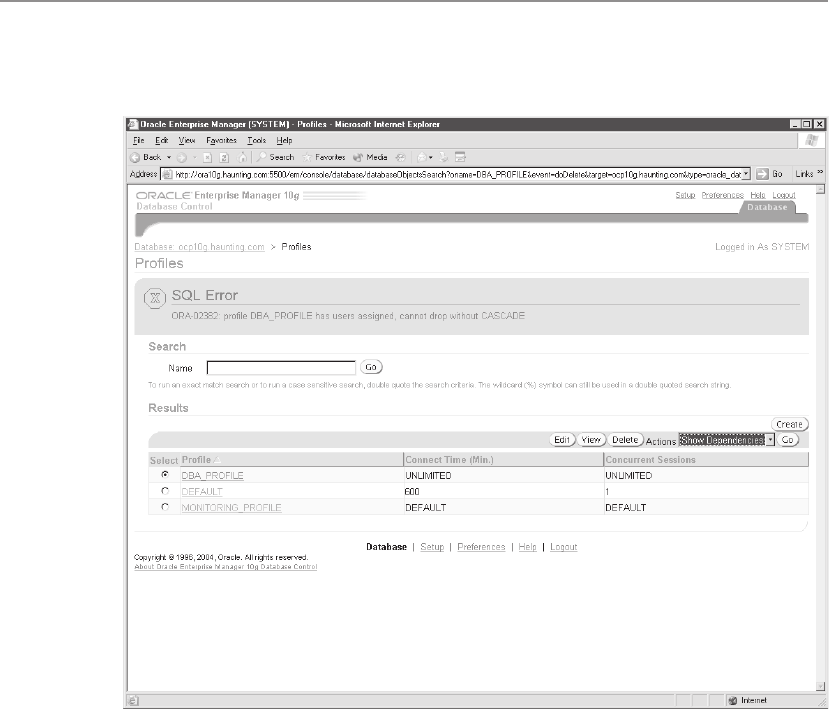The width and height of the screenshot is (829, 709).
Task: Open the Favorites toolbar star button
Action: tap(324, 158)
